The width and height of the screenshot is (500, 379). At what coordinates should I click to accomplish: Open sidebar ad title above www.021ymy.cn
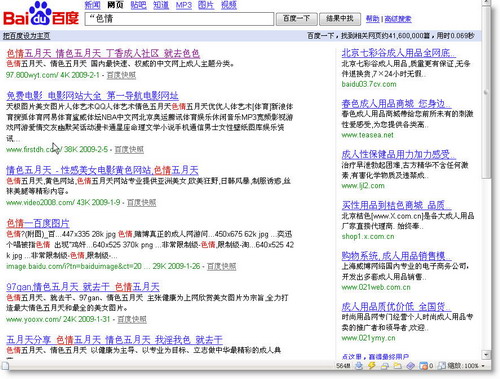coord(396,307)
